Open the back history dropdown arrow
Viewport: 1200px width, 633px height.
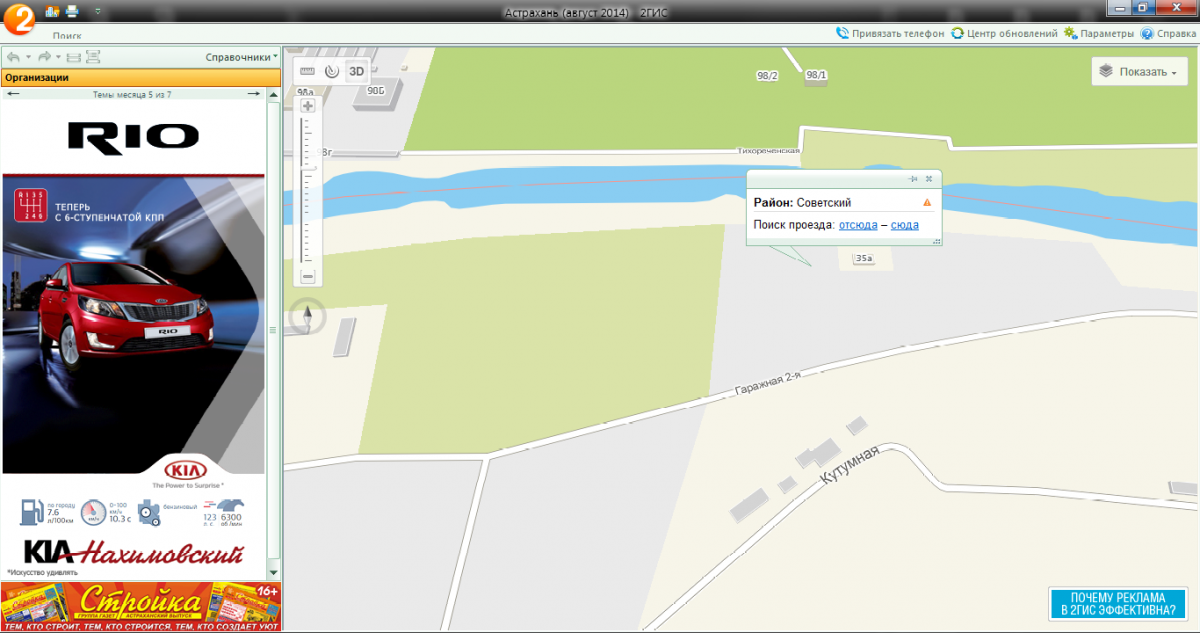click(28, 57)
